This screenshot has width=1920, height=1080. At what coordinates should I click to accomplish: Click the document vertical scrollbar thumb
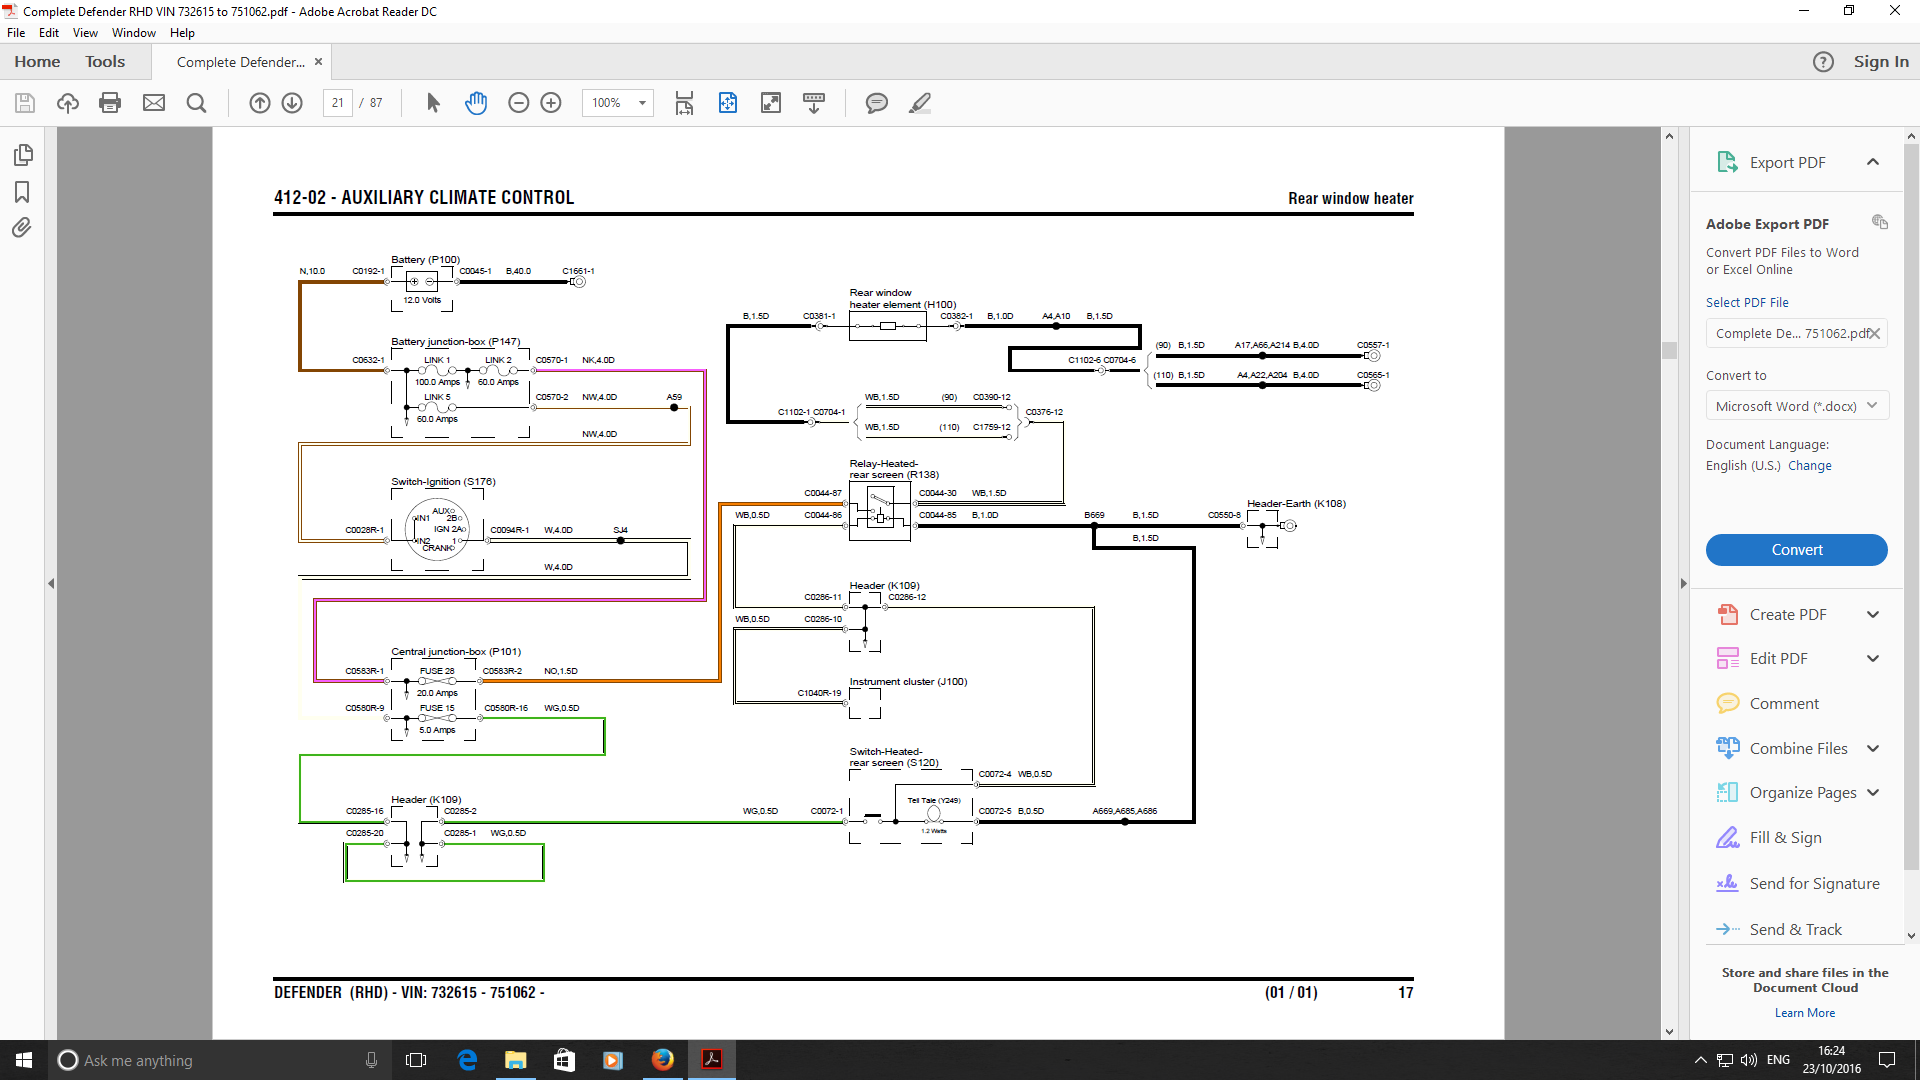point(1669,350)
